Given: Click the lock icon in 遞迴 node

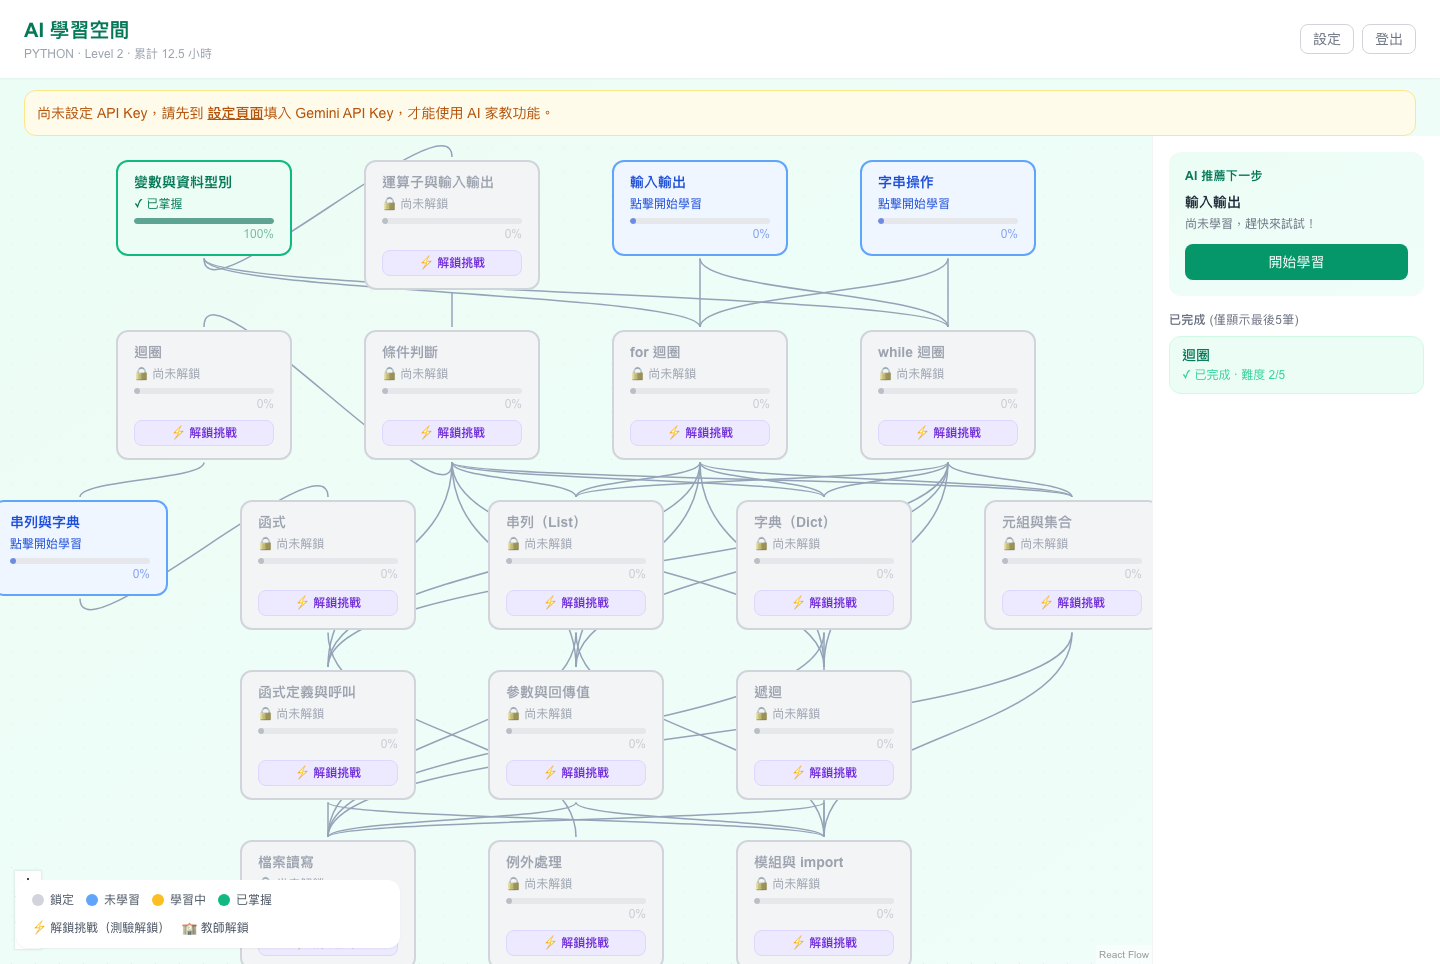Looking at the screenshot, I should pos(761,714).
